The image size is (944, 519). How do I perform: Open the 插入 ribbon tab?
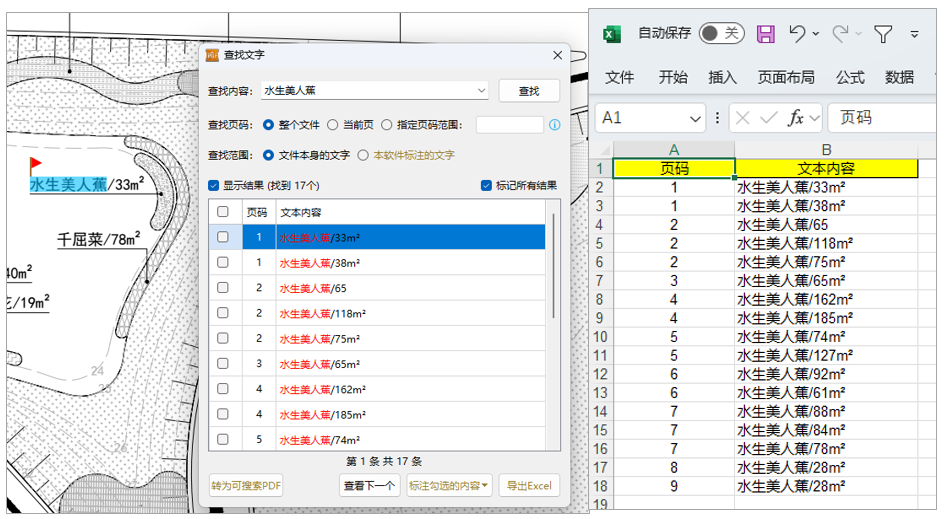(x=722, y=77)
